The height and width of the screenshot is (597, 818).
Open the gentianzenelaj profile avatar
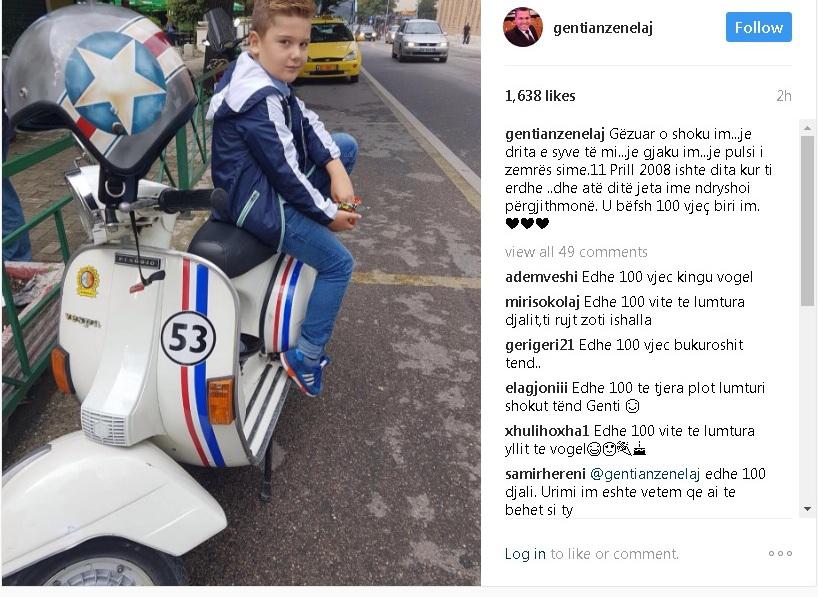click(523, 27)
